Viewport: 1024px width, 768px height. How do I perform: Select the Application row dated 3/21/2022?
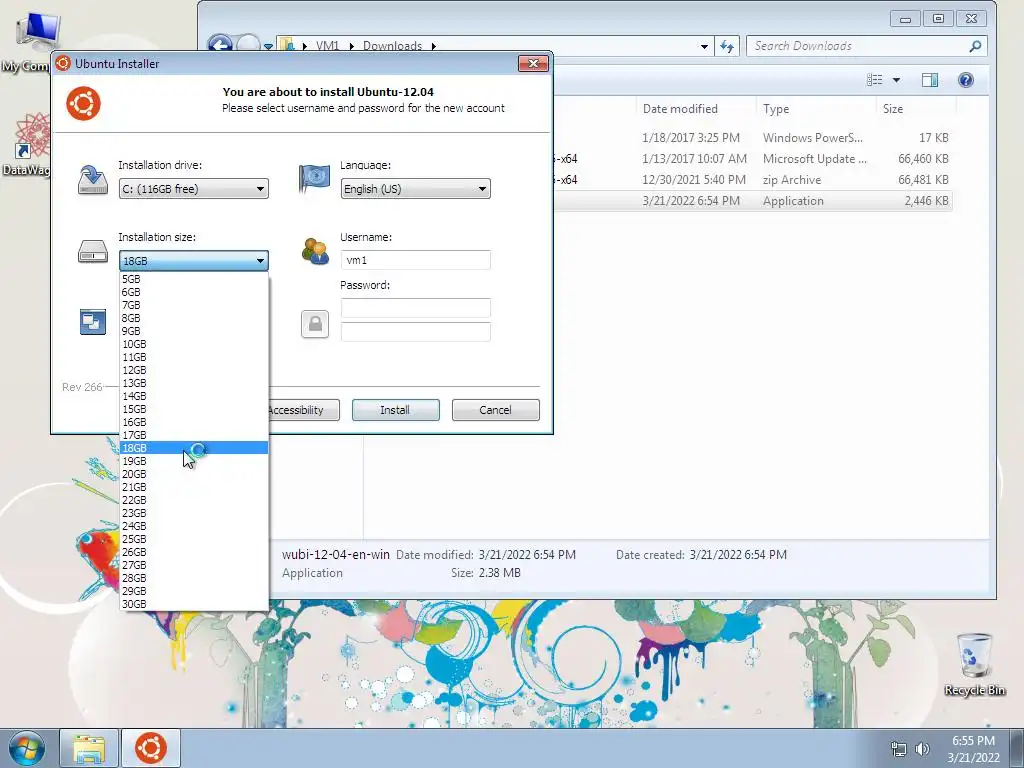(x=752, y=201)
